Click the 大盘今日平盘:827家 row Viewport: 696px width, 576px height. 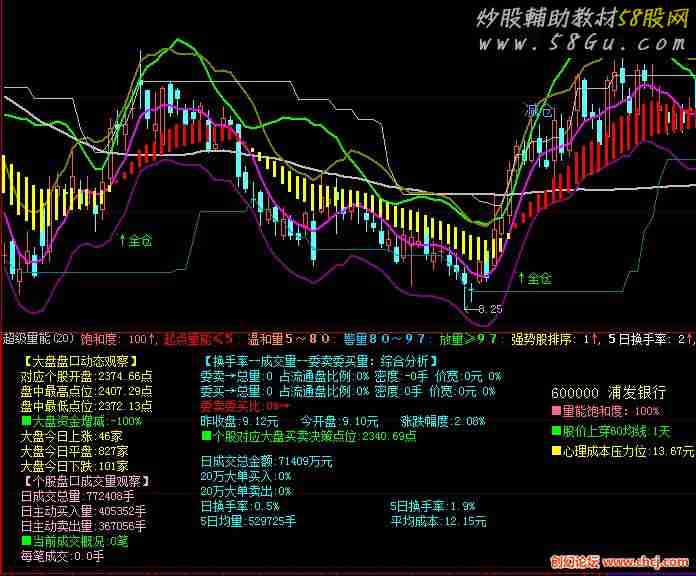pyautogui.click(x=75, y=451)
